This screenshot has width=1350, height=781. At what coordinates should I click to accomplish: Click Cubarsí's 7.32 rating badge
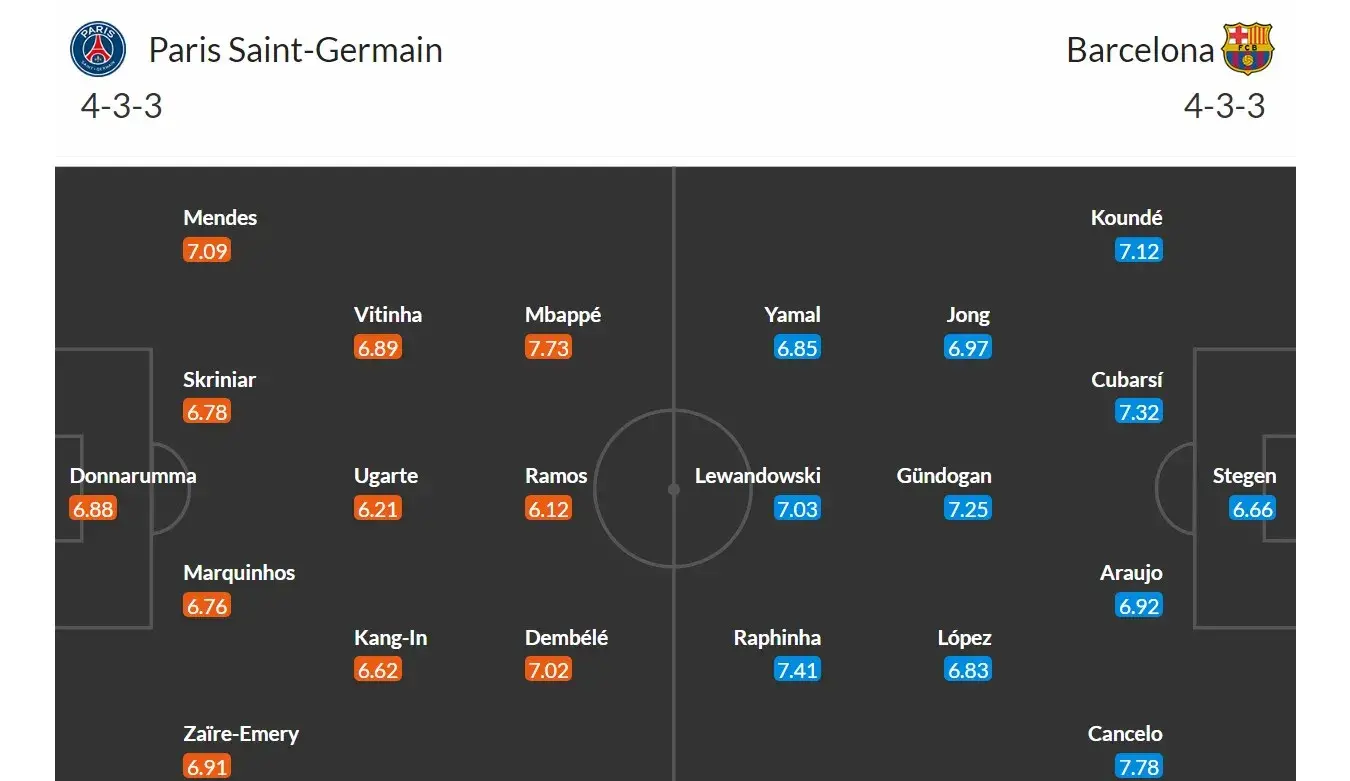(1139, 412)
